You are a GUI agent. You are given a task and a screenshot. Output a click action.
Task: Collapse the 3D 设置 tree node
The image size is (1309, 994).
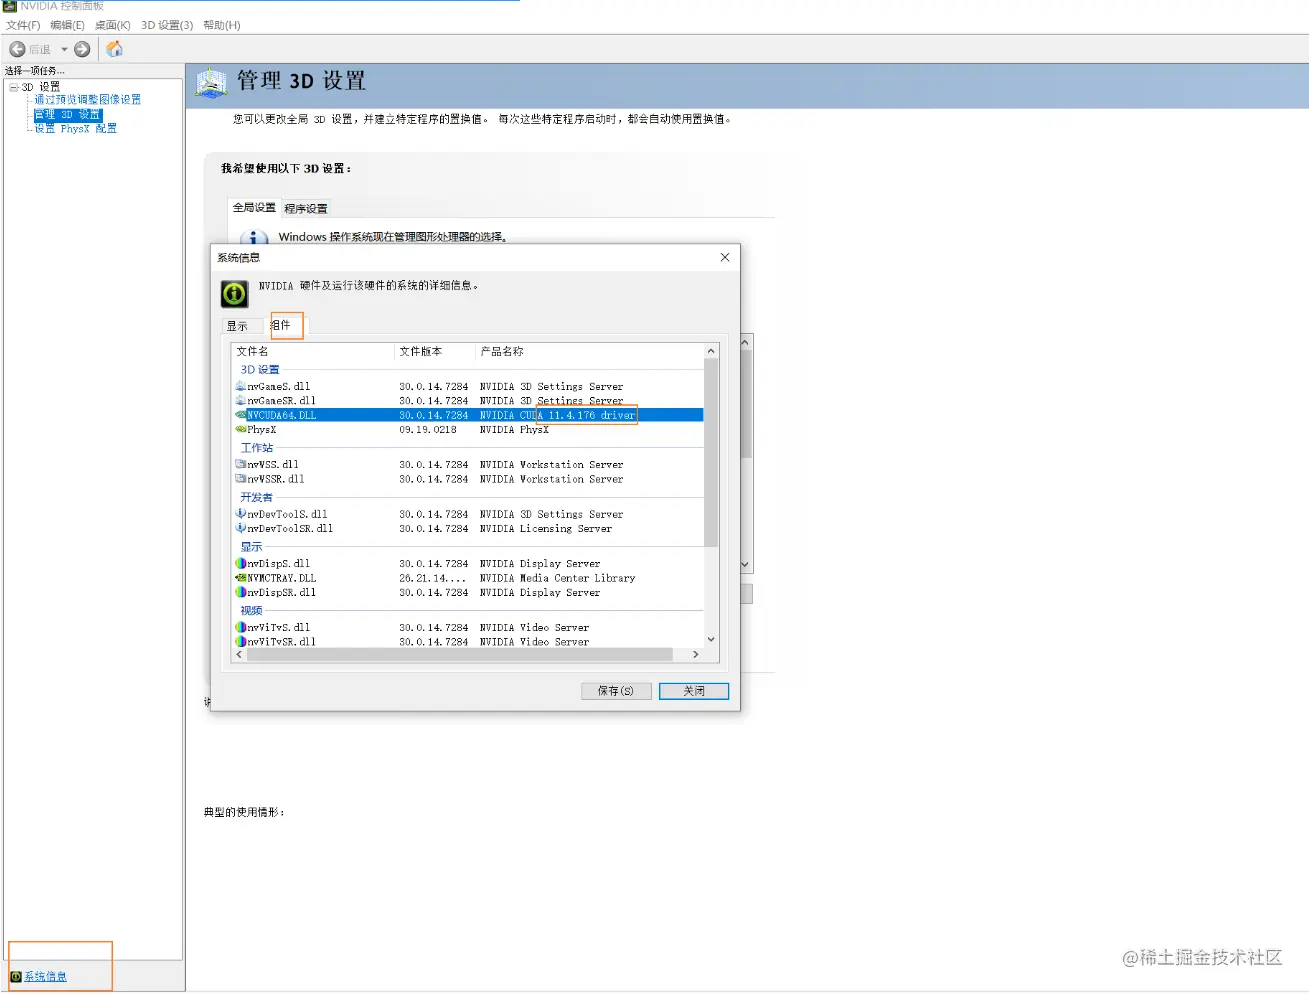pos(14,87)
